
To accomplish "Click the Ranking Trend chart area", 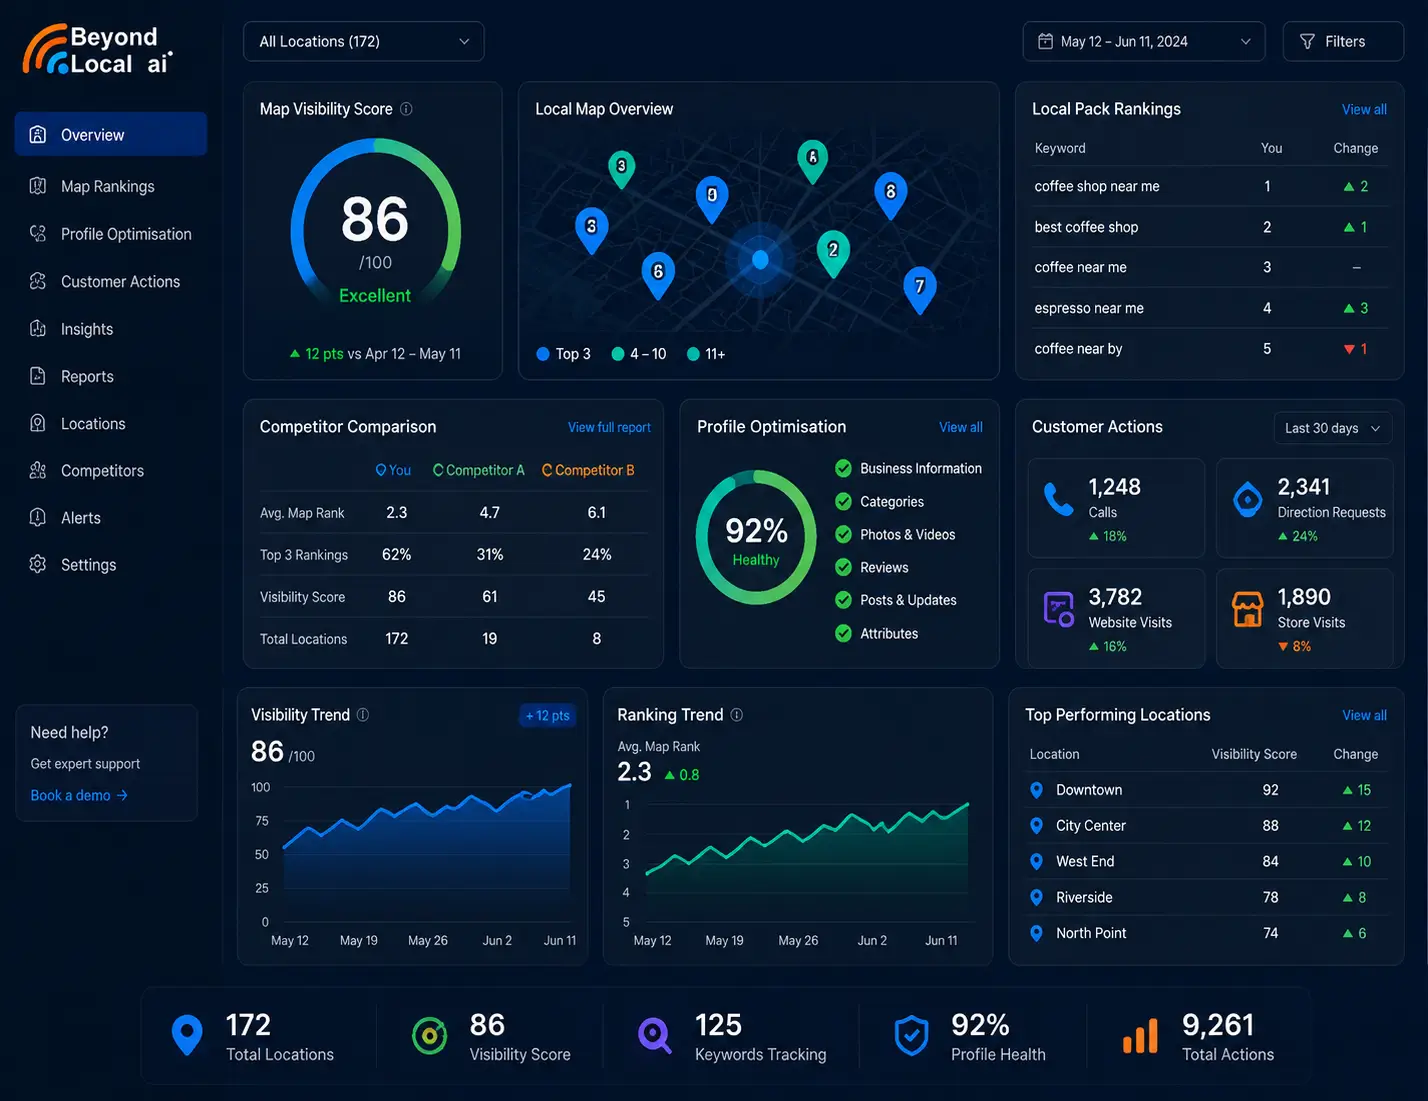I will click(x=807, y=861).
